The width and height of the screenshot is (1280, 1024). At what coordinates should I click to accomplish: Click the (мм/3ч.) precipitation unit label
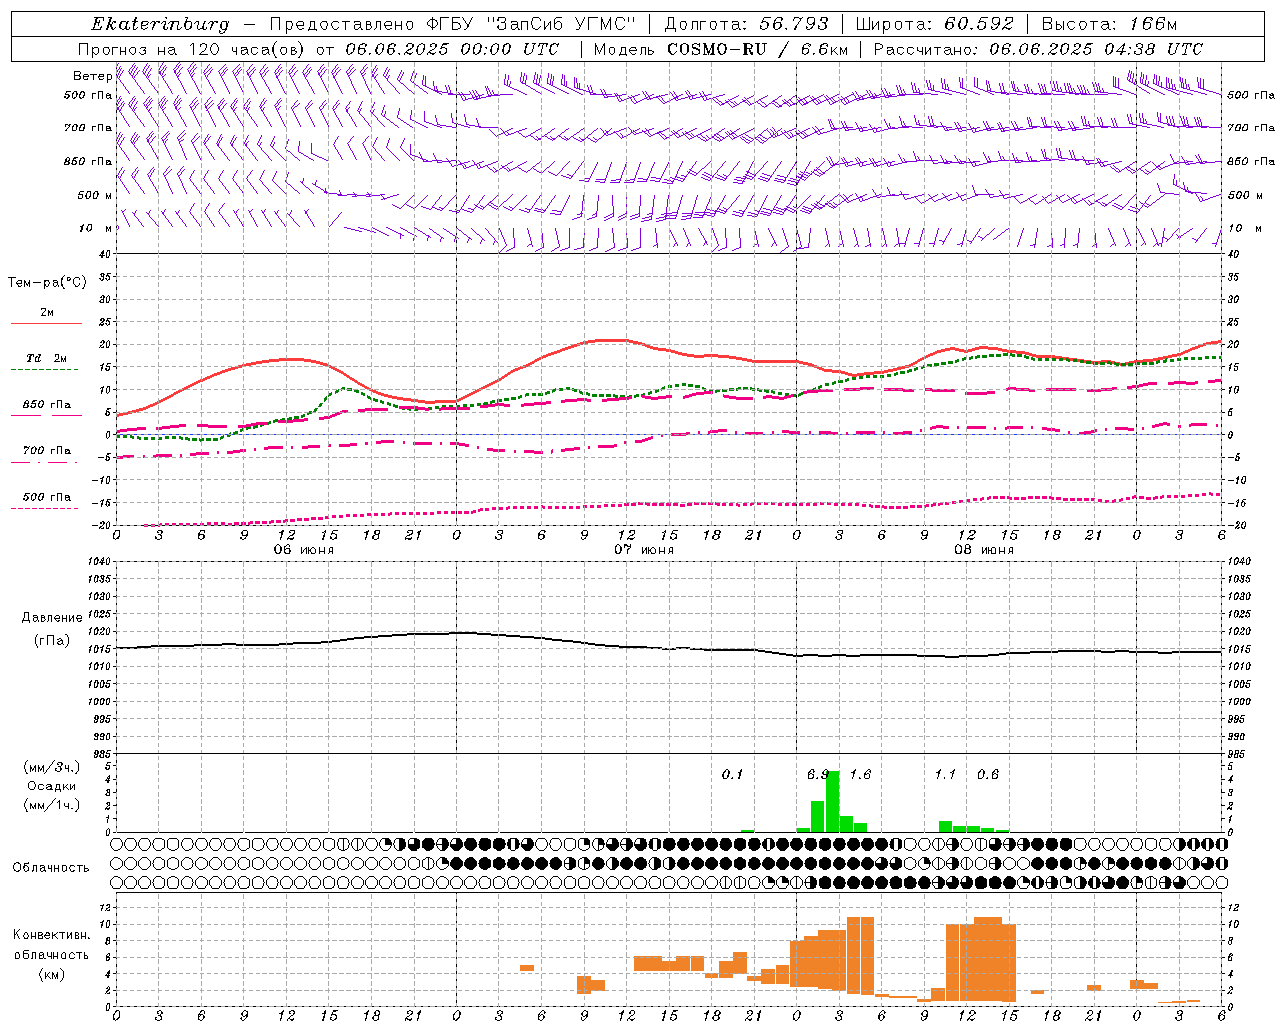[x=52, y=767]
